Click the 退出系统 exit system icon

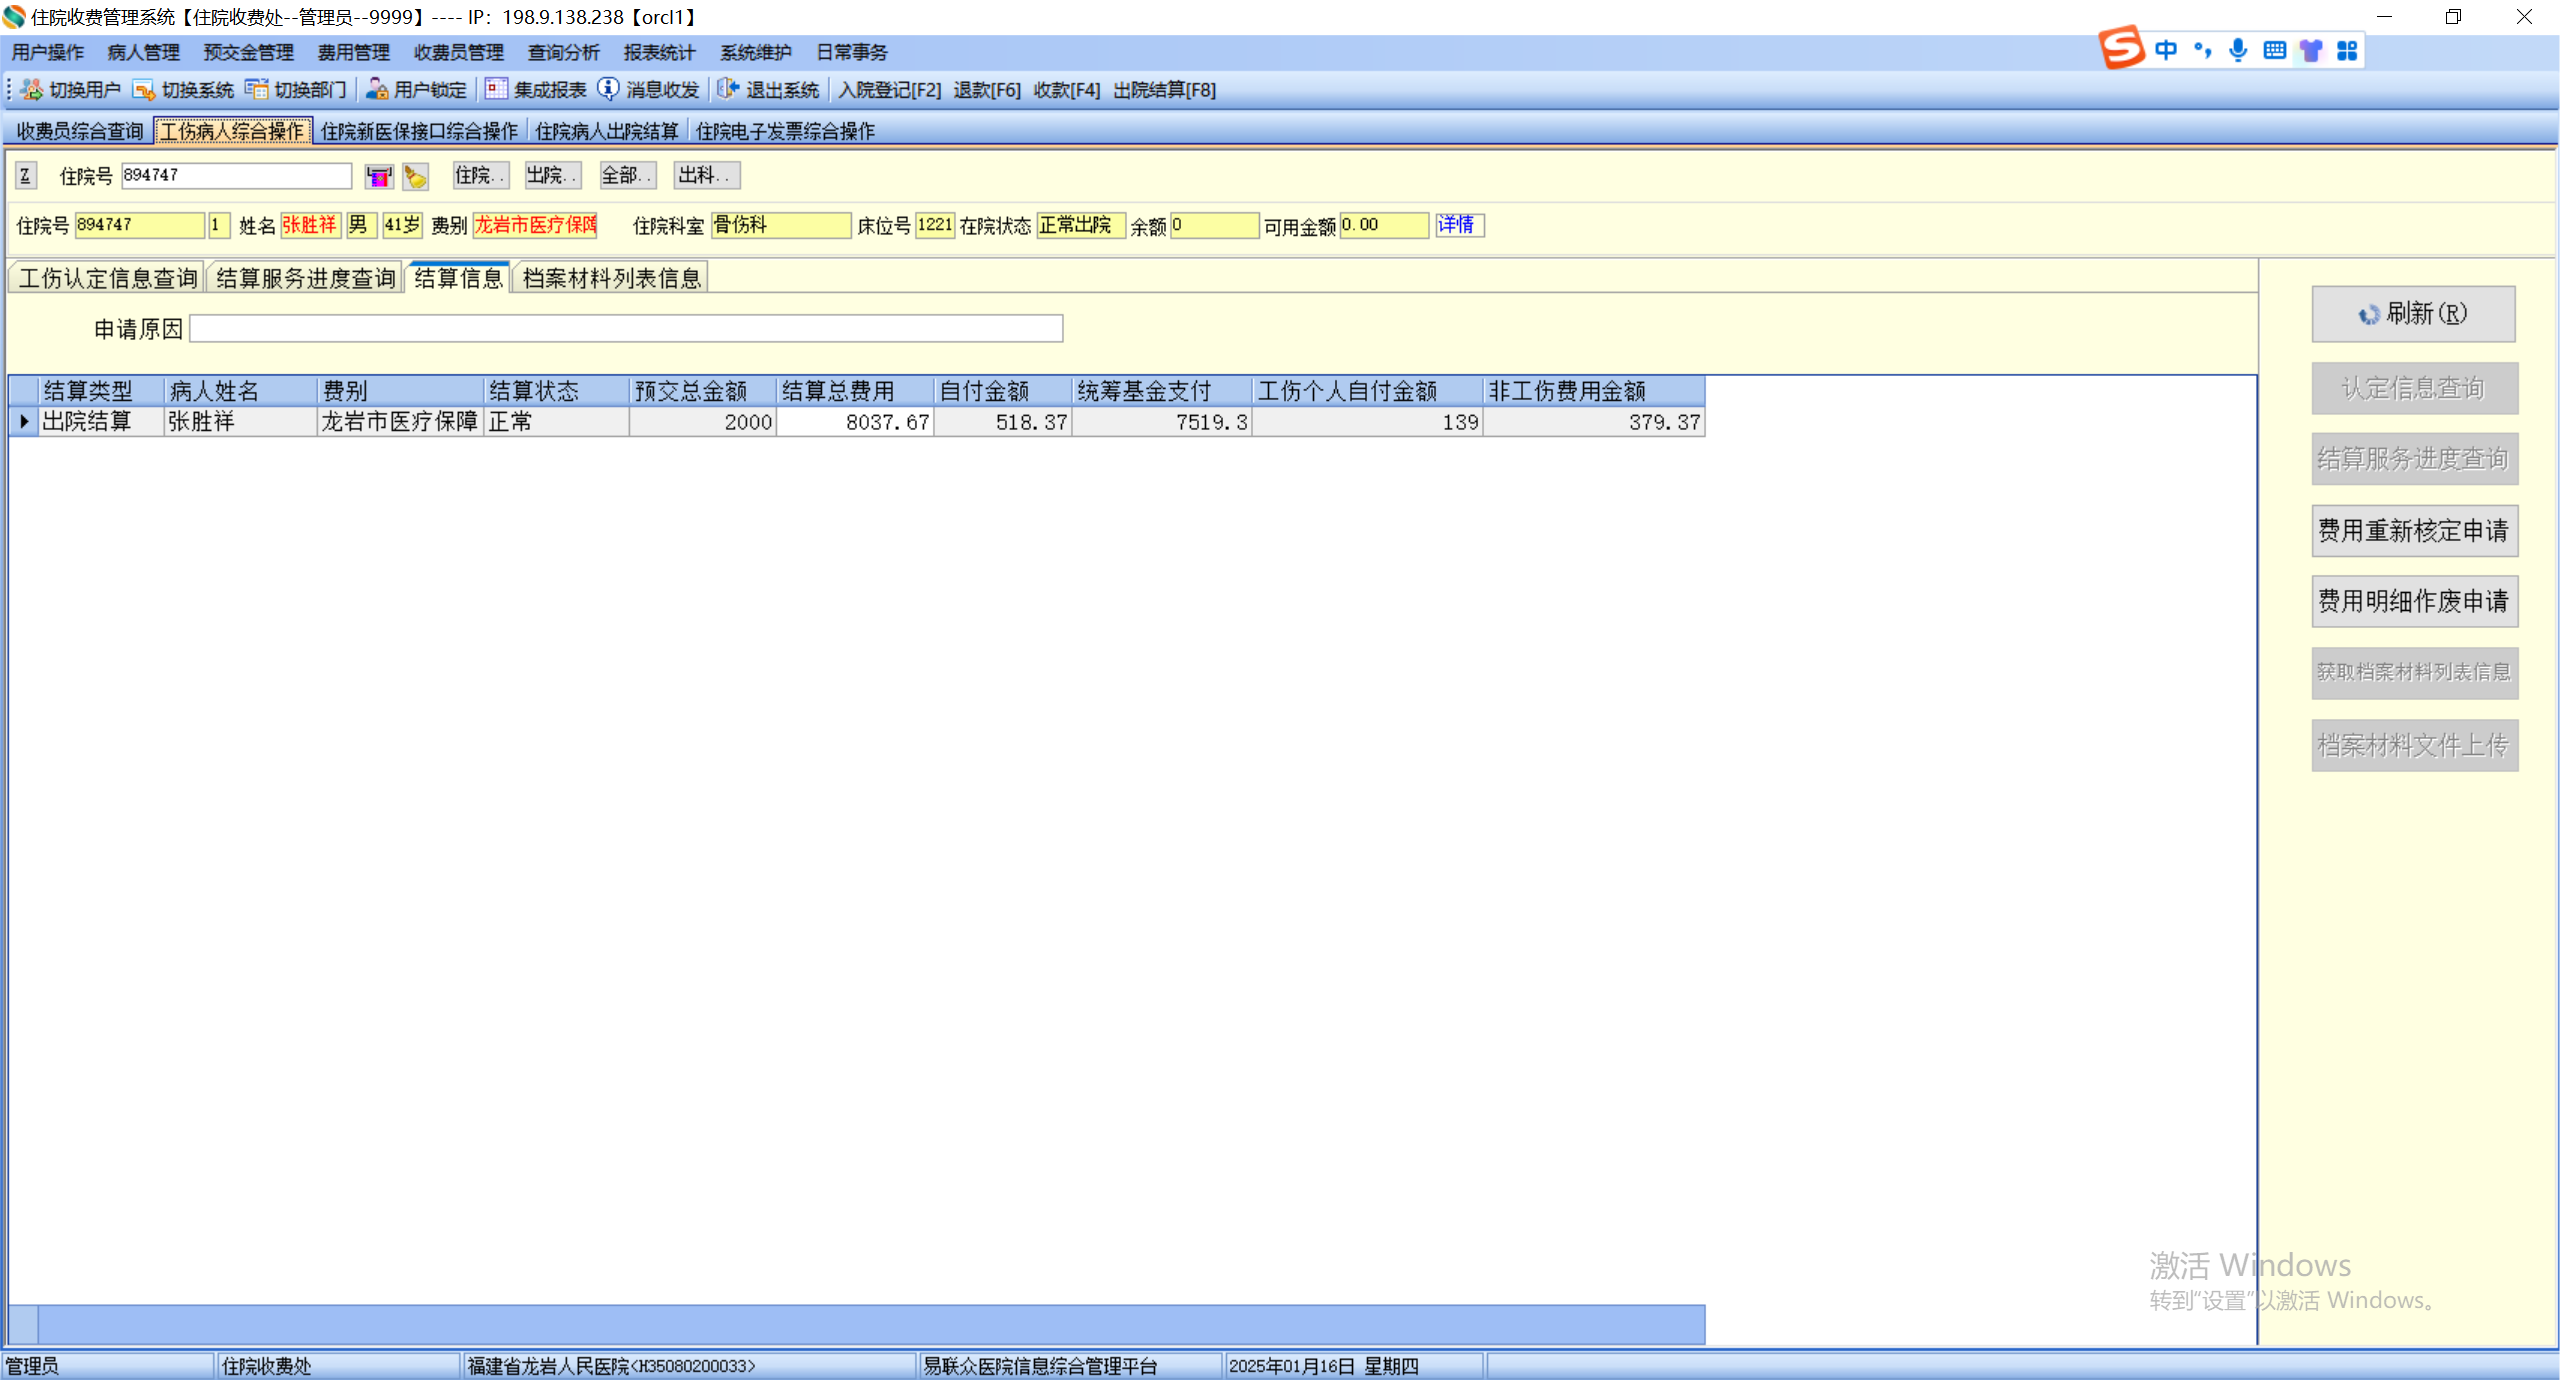pos(728,90)
